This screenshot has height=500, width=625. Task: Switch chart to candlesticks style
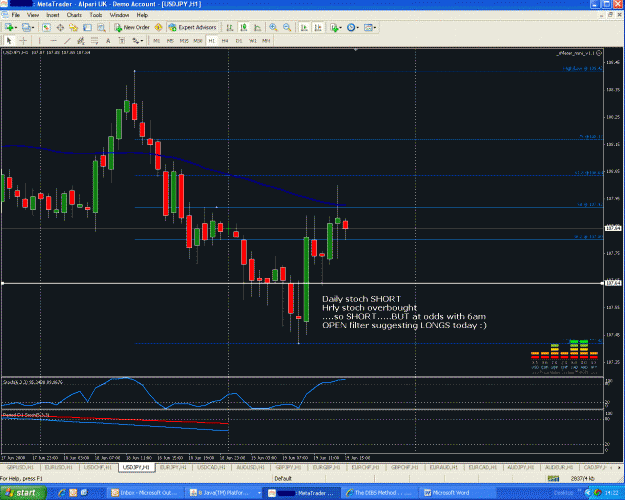pyautogui.click(x=244, y=27)
